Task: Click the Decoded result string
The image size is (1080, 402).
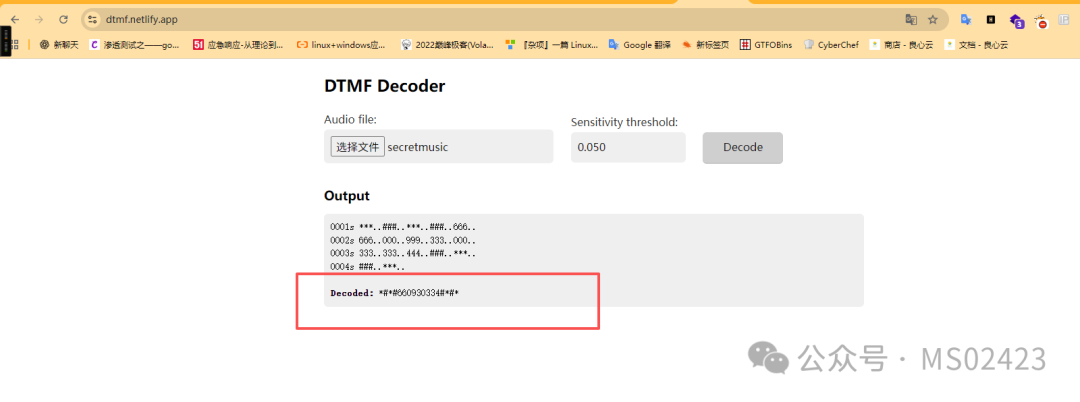Action: 419,293
